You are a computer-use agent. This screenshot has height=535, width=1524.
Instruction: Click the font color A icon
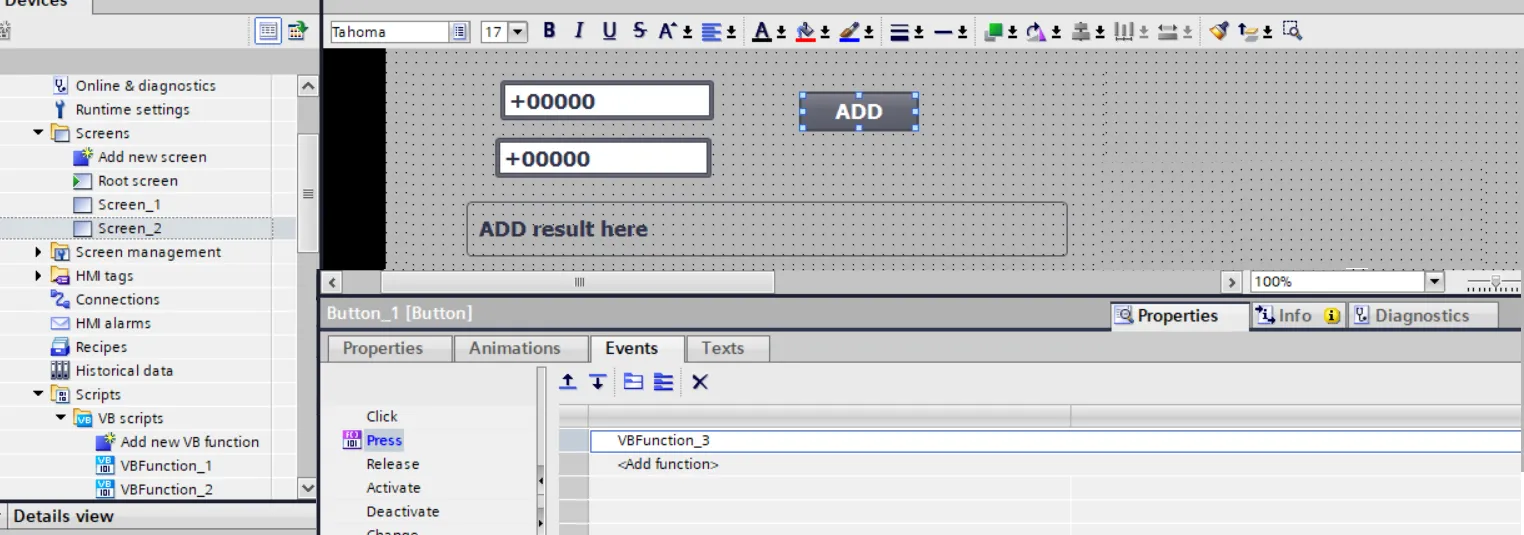[762, 31]
